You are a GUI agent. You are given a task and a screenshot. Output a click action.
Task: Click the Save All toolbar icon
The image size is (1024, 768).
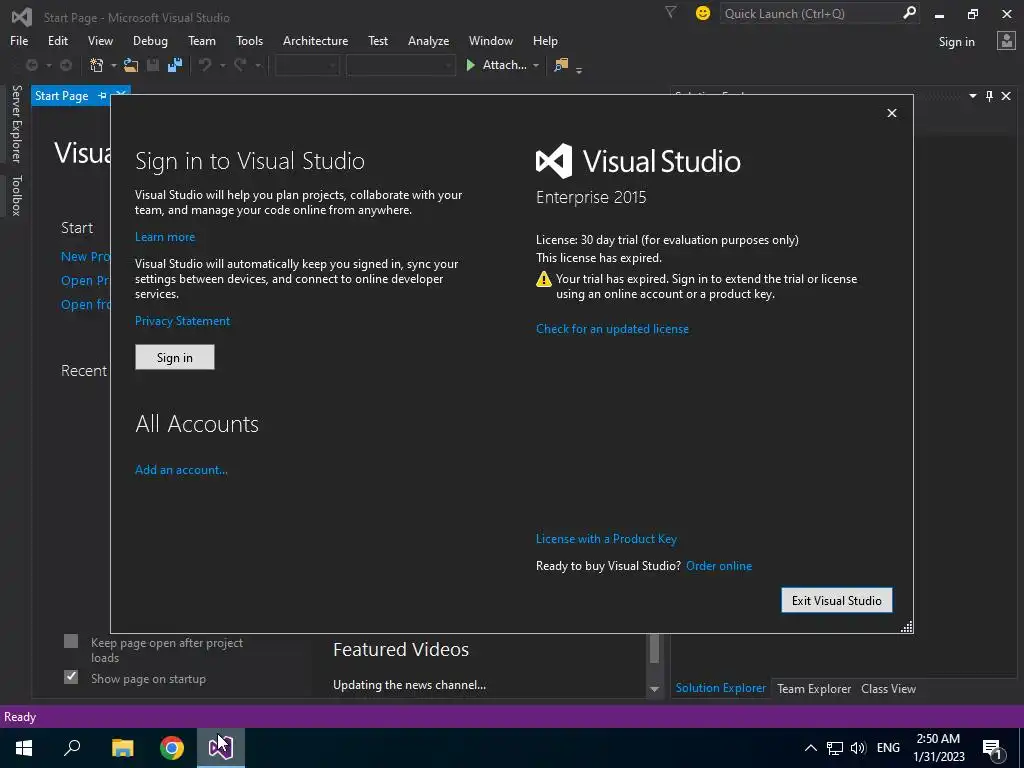(x=174, y=65)
